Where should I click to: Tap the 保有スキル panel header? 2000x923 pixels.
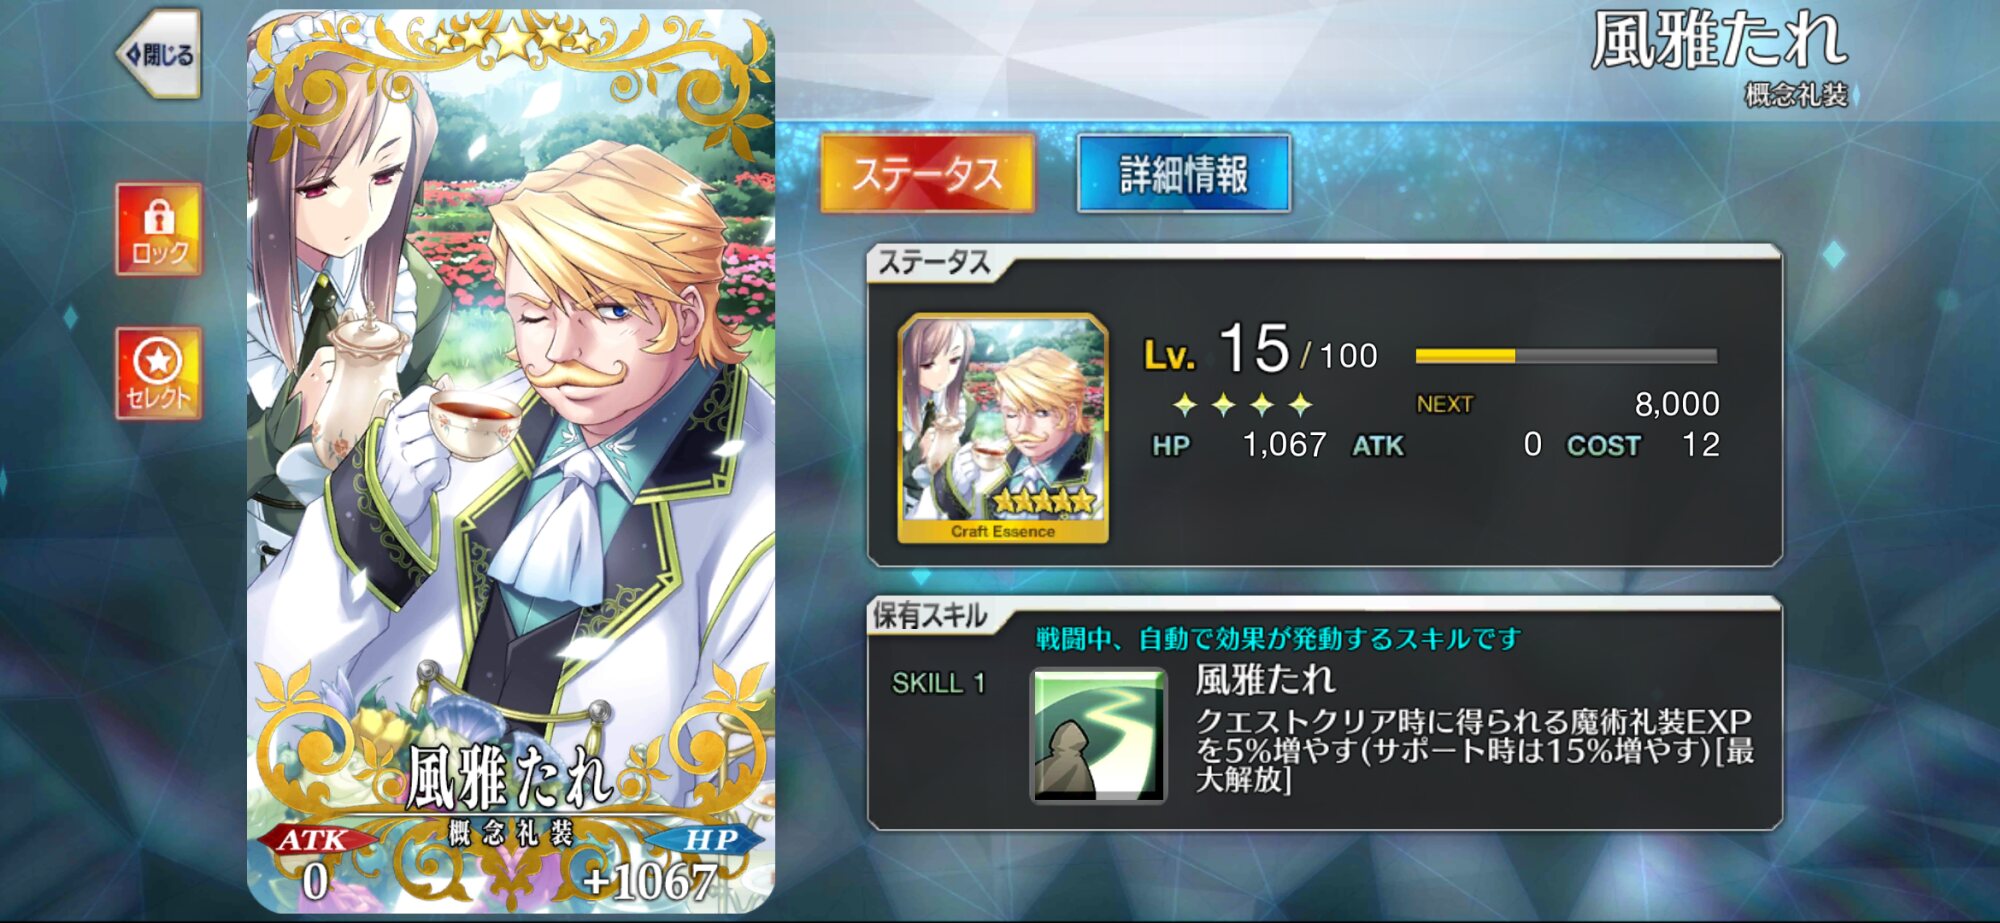point(930,616)
